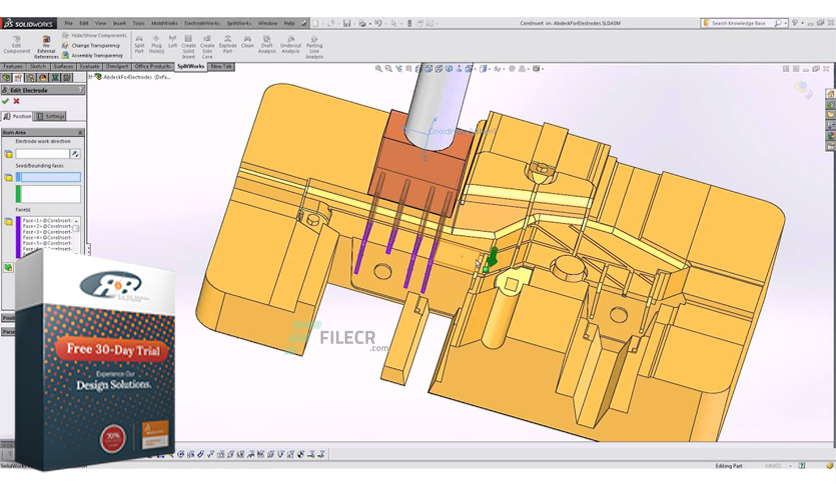
Task: Click Create Solid Insert
Action: [188, 47]
